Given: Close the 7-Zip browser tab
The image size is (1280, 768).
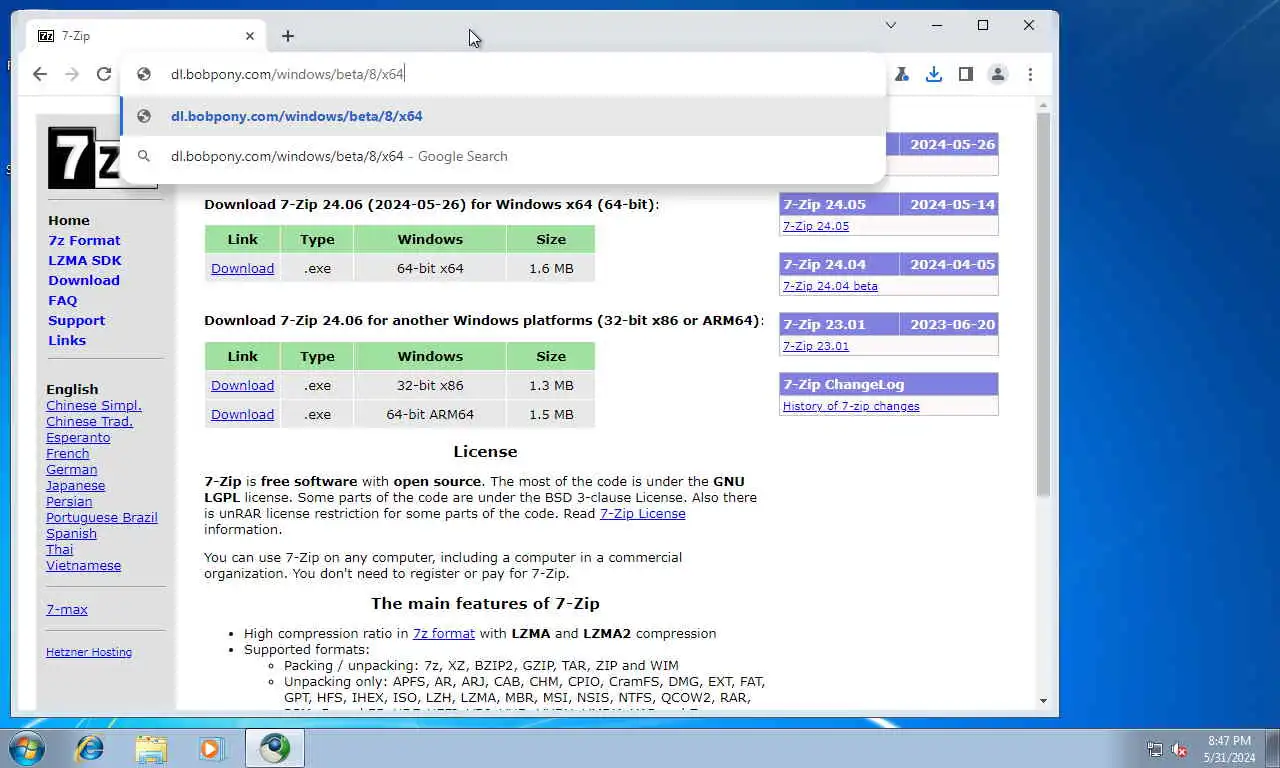Looking at the screenshot, I should point(250,36).
